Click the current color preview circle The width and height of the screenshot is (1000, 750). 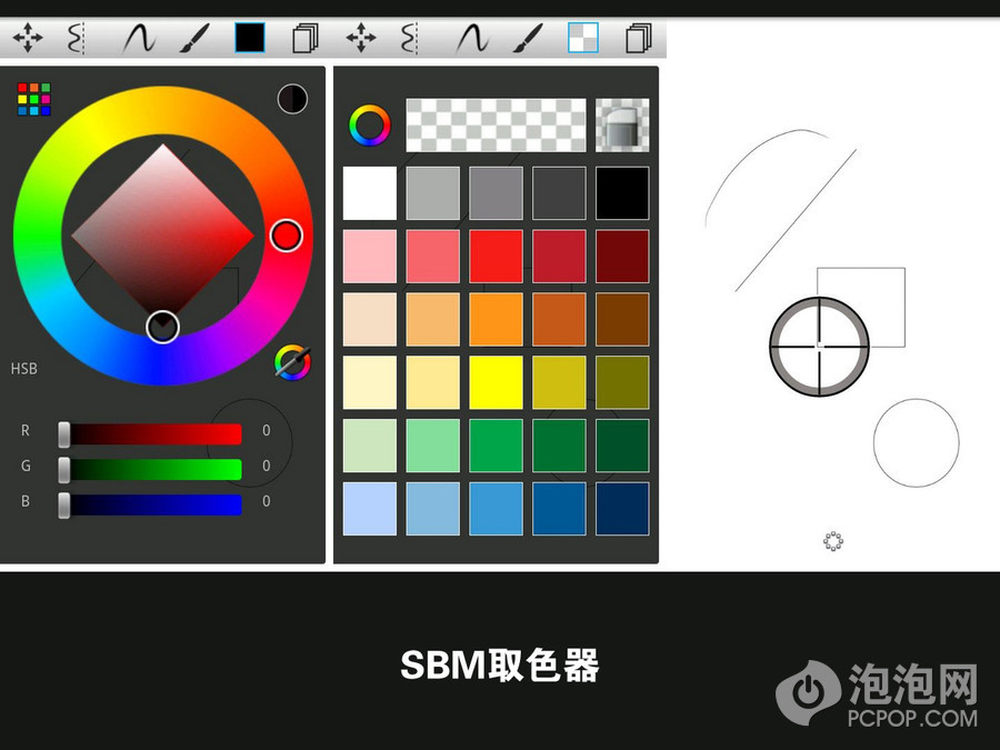tap(292, 98)
